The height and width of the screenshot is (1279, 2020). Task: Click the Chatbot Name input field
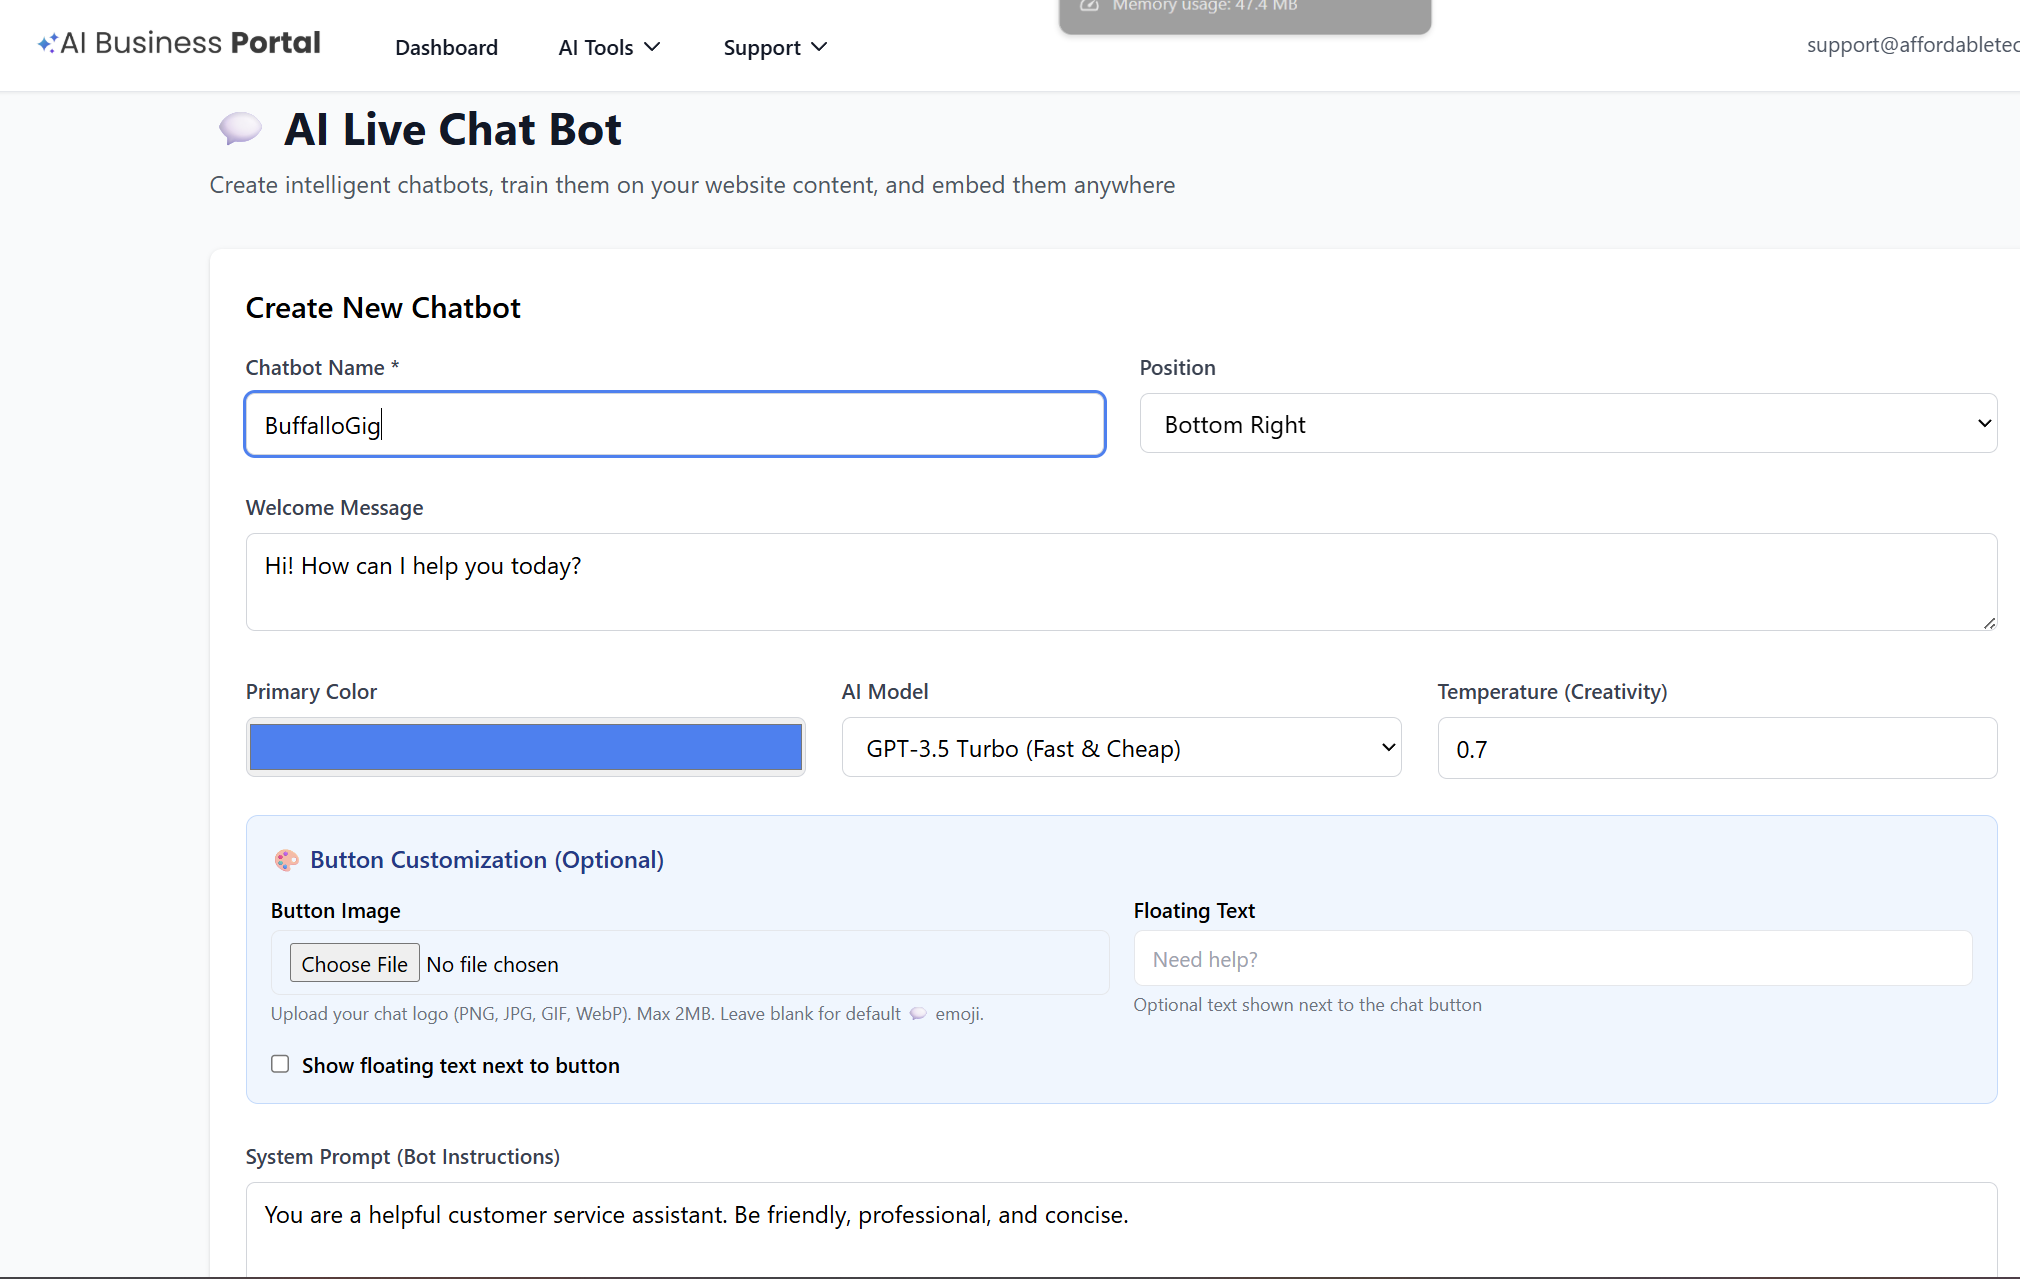pyautogui.click(x=675, y=425)
